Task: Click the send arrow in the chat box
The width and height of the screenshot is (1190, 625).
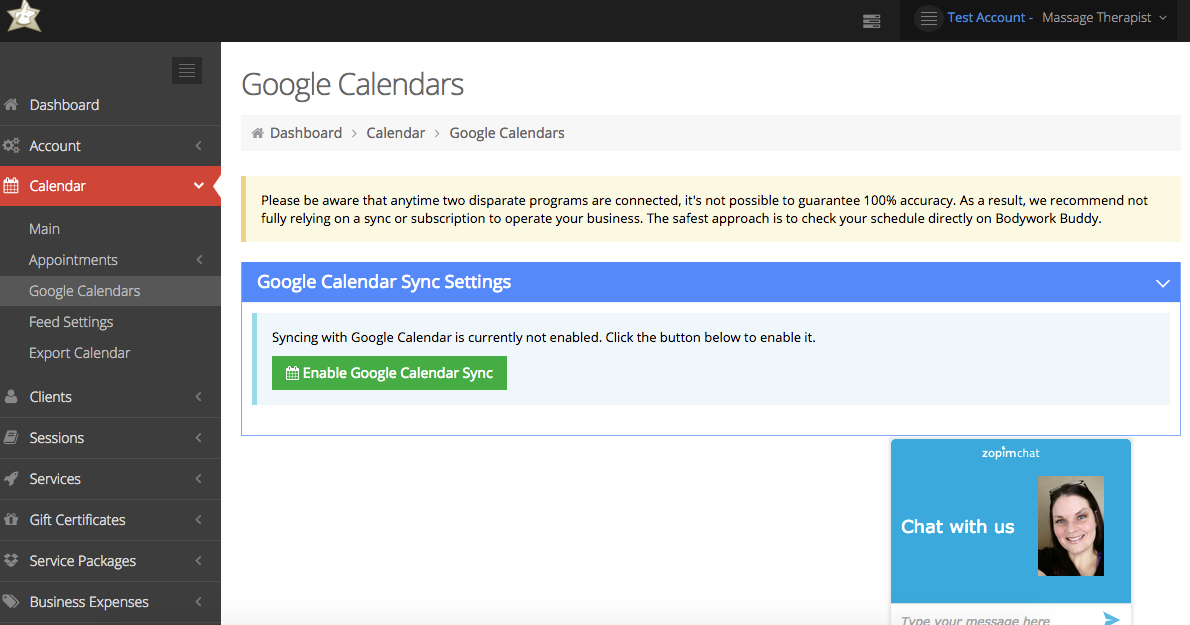Action: click(1110, 618)
